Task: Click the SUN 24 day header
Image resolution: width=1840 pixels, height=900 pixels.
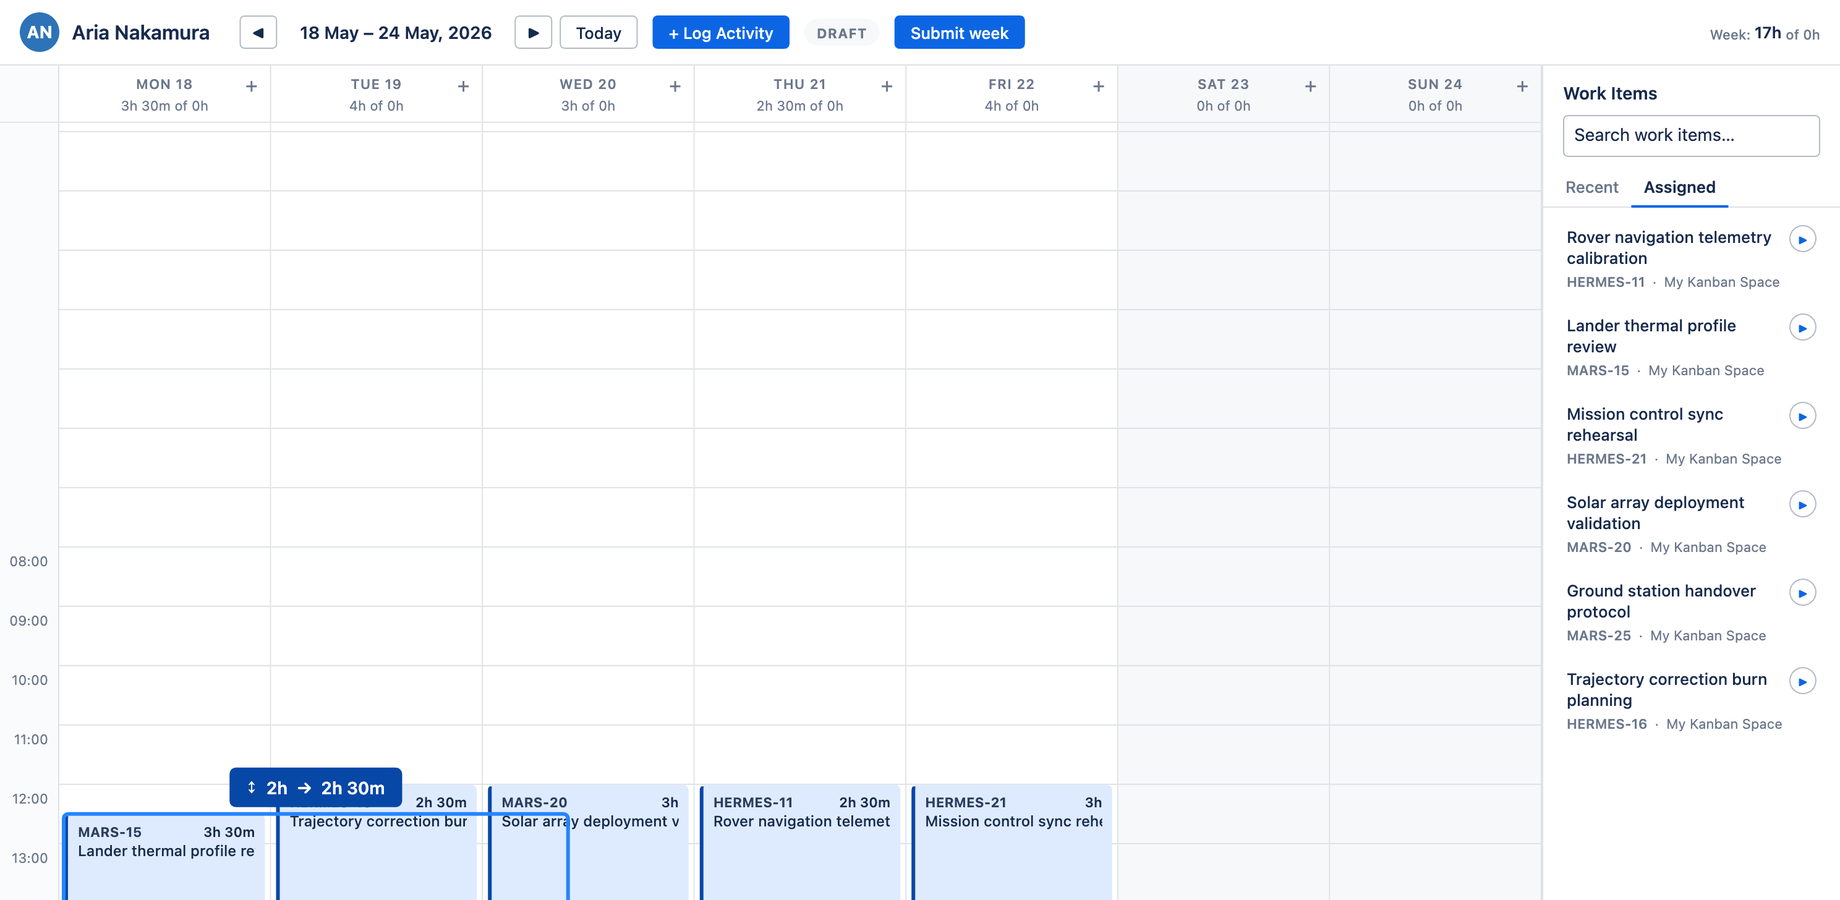Action: [1435, 95]
